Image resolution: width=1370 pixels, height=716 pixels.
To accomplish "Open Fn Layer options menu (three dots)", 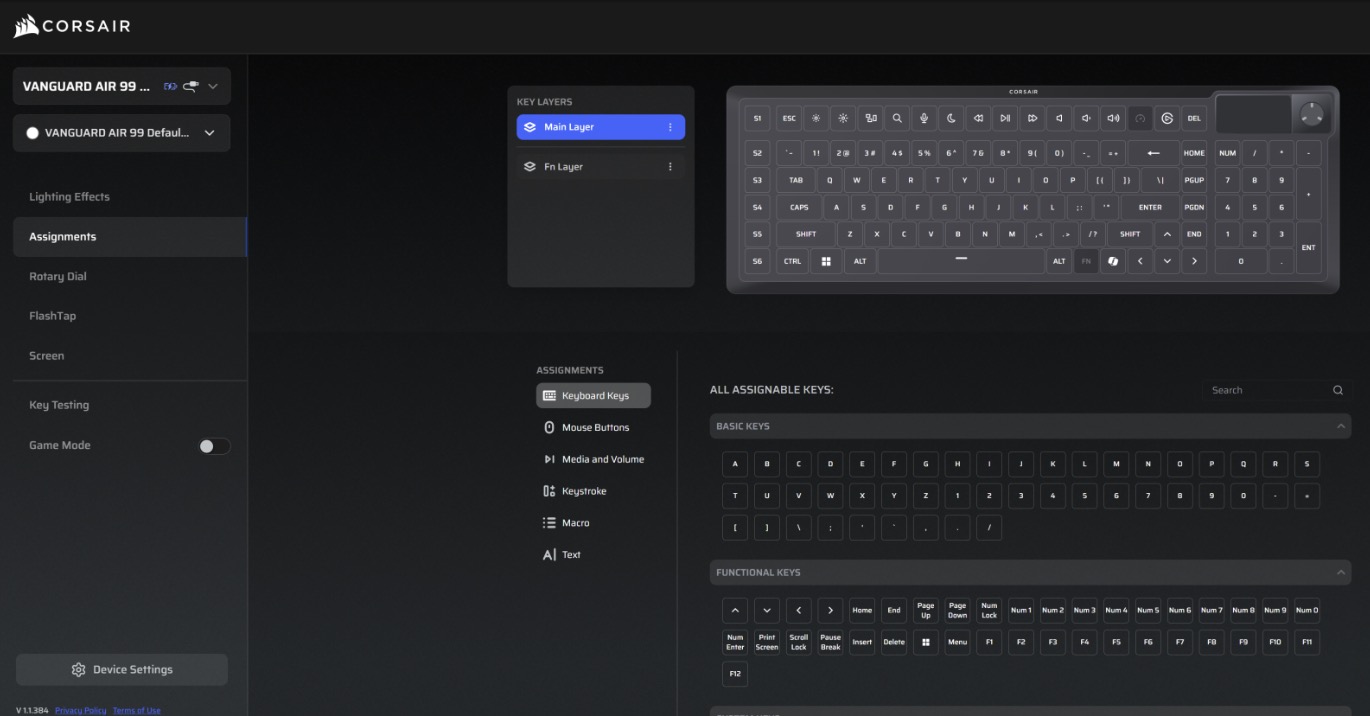I will 671,167.
